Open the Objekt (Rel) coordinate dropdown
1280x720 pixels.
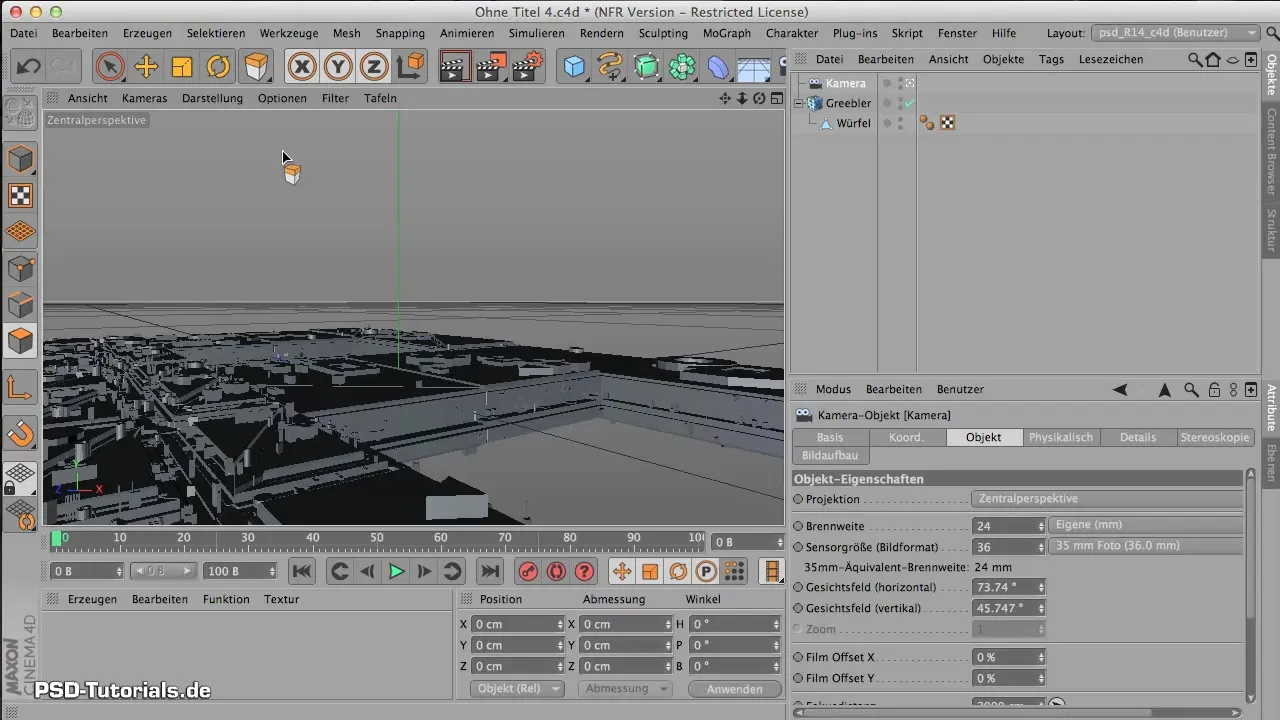click(516, 689)
